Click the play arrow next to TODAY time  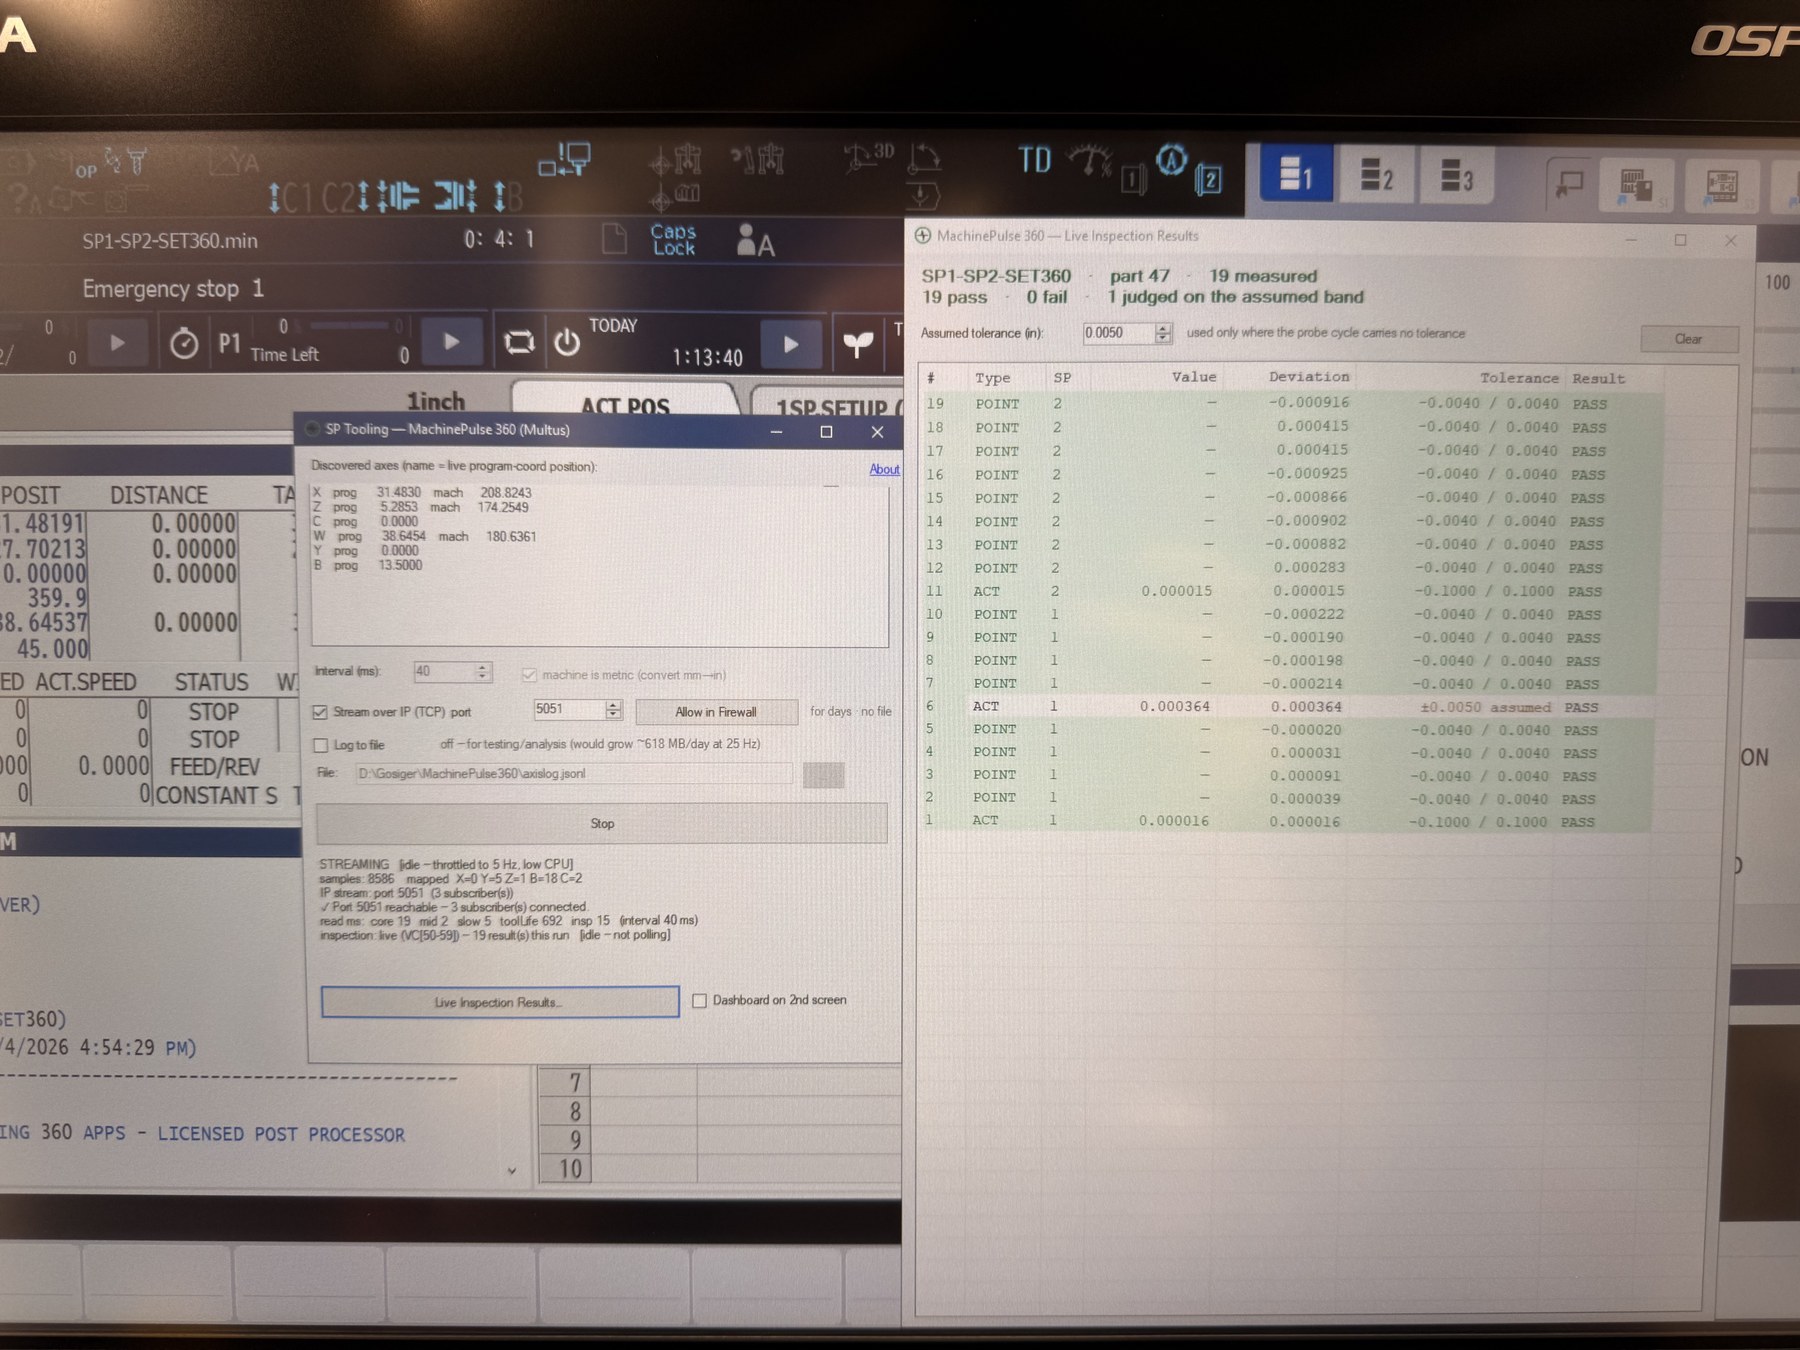(791, 344)
